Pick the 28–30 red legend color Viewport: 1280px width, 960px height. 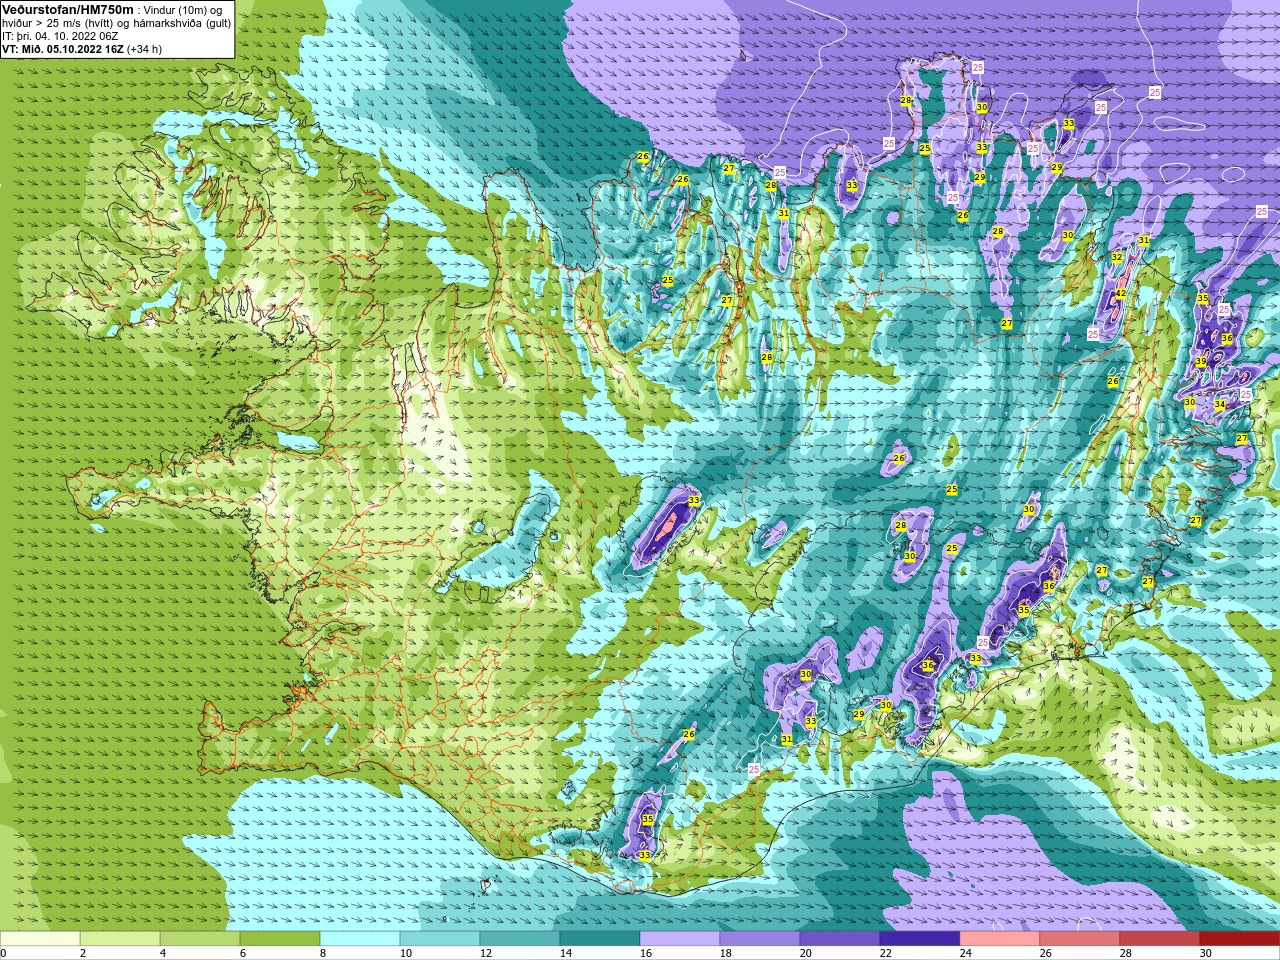click(1160, 939)
